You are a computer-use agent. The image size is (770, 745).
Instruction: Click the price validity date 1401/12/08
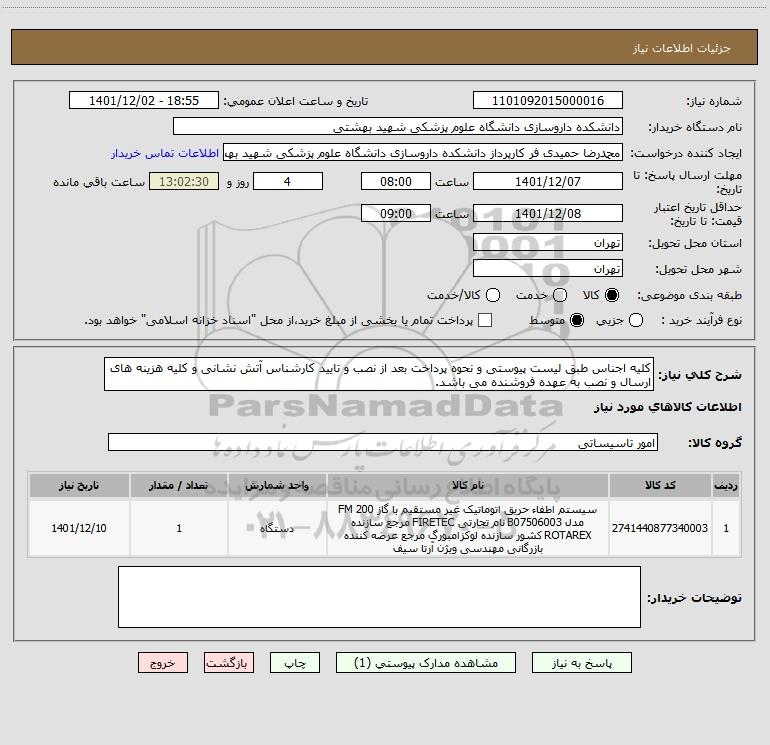click(x=548, y=214)
